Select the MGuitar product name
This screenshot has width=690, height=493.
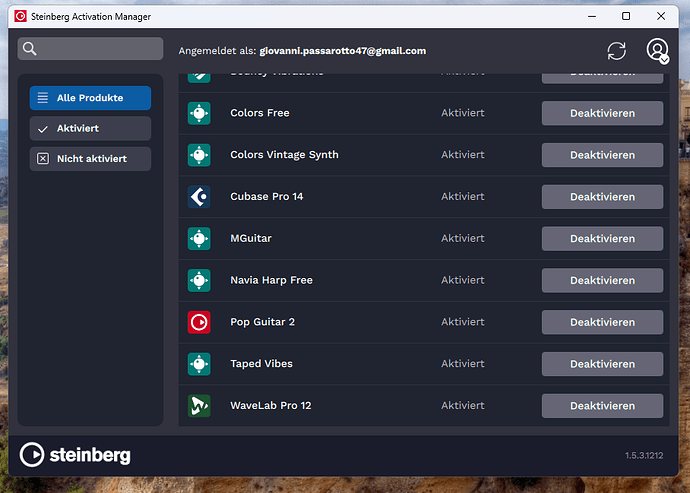coord(251,239)
